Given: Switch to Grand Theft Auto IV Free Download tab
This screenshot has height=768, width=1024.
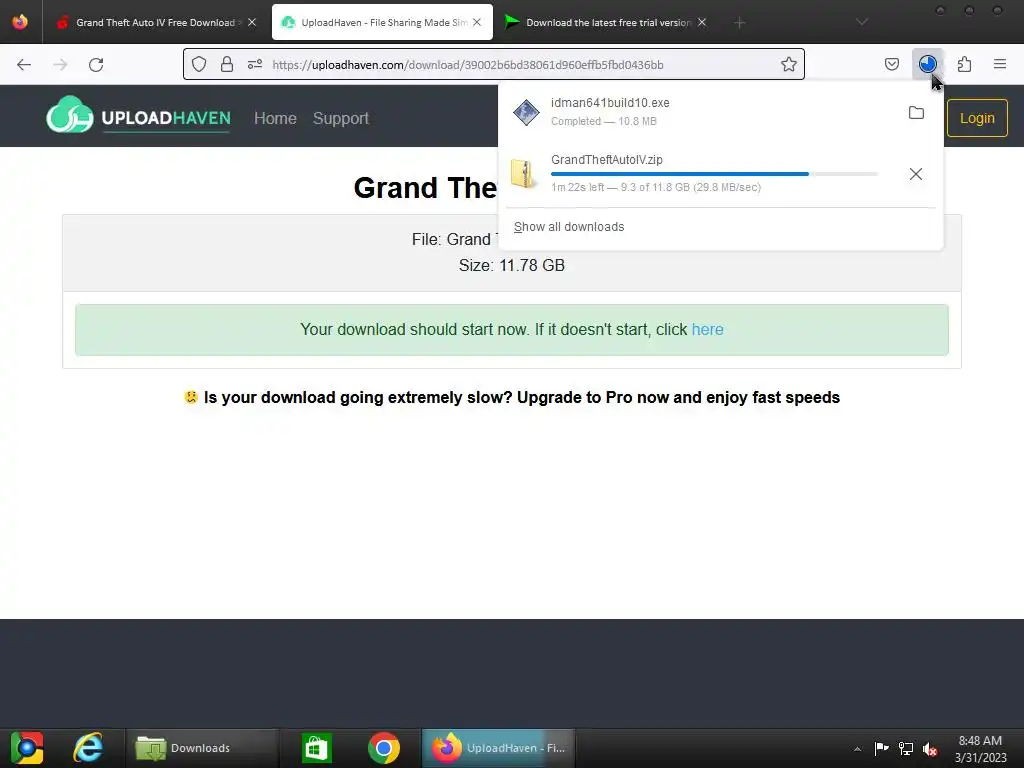Looking at the screenshot, I should [155, 22].
